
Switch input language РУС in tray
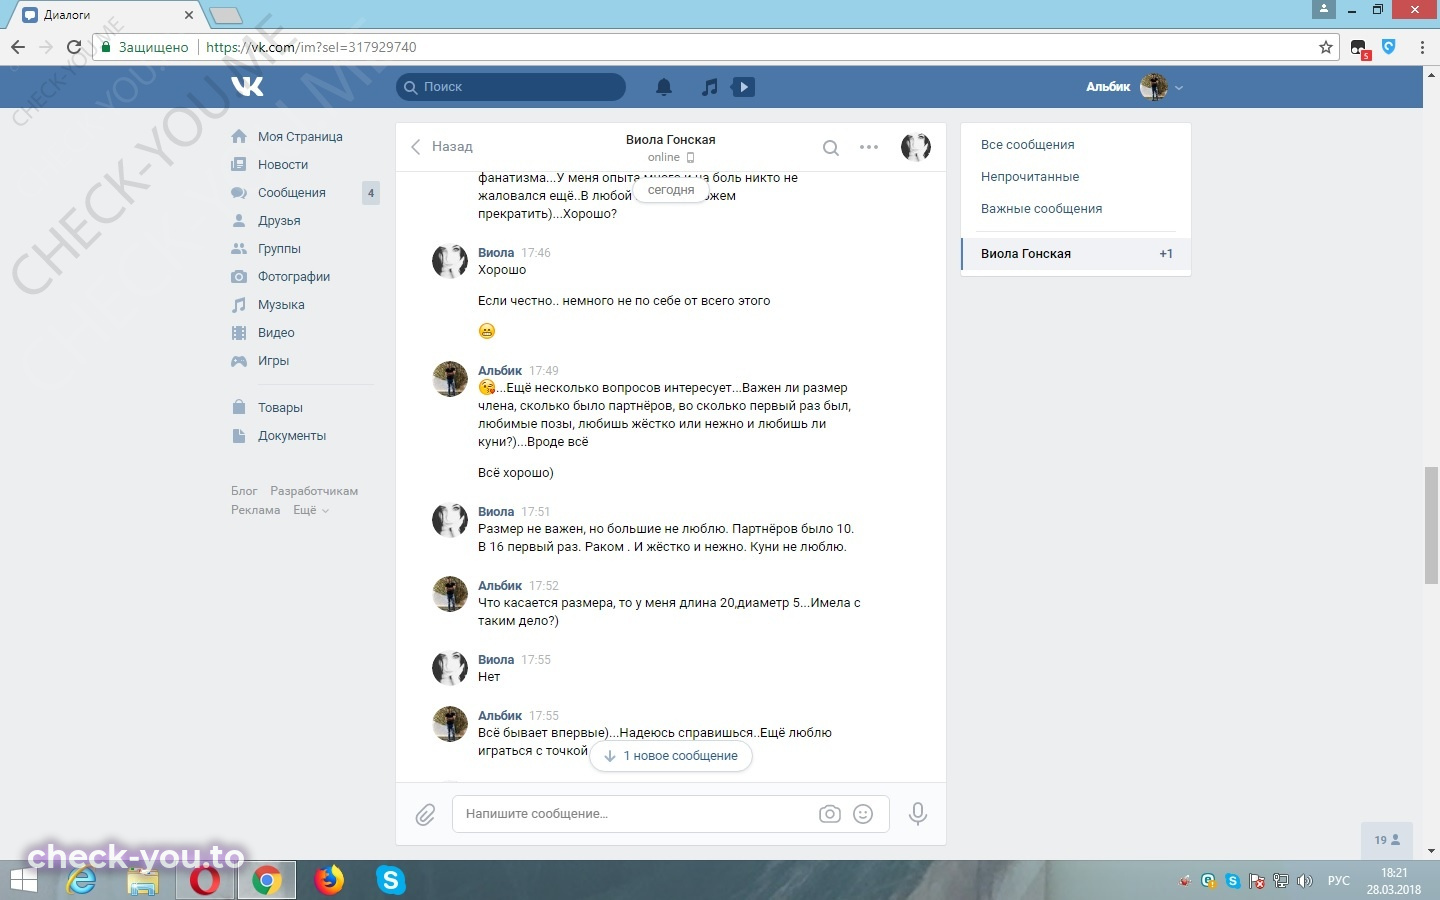coord(1338,881)
